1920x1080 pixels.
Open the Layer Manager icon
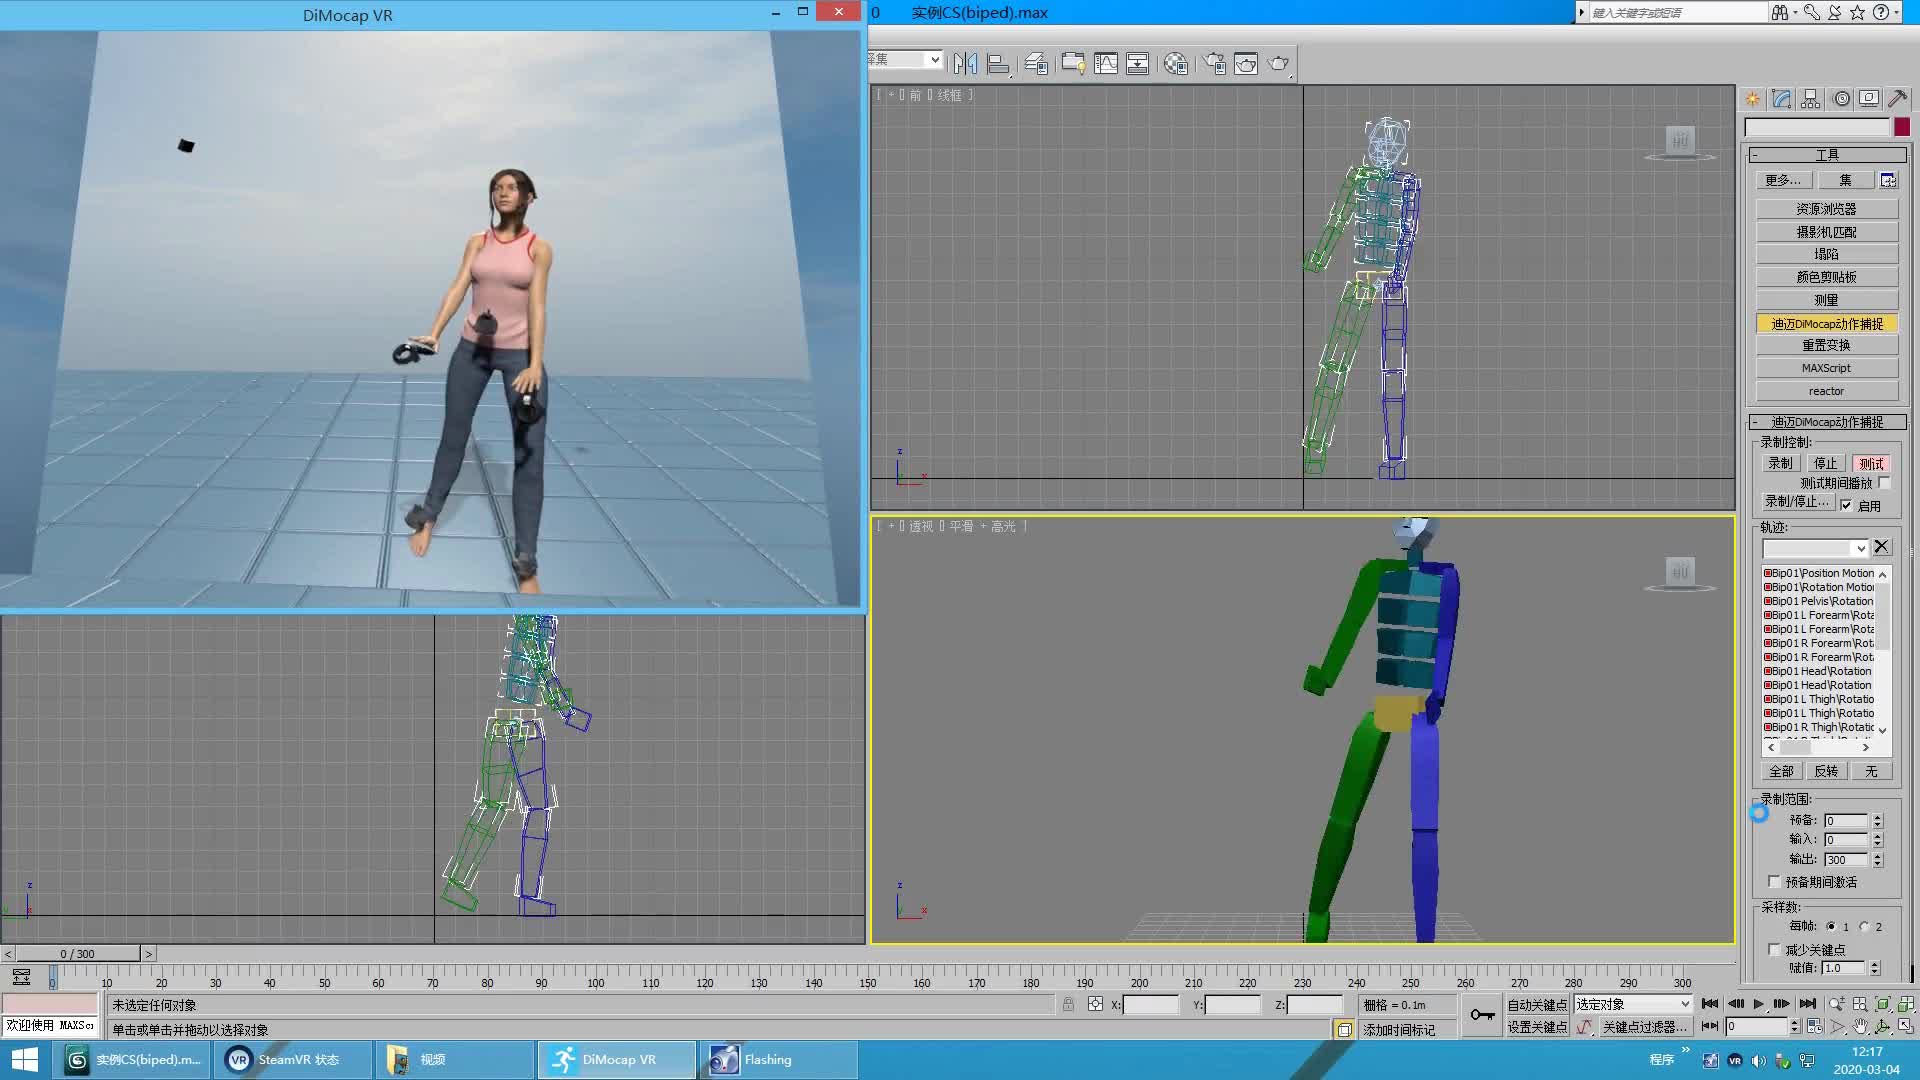(x=1036, y=63)
